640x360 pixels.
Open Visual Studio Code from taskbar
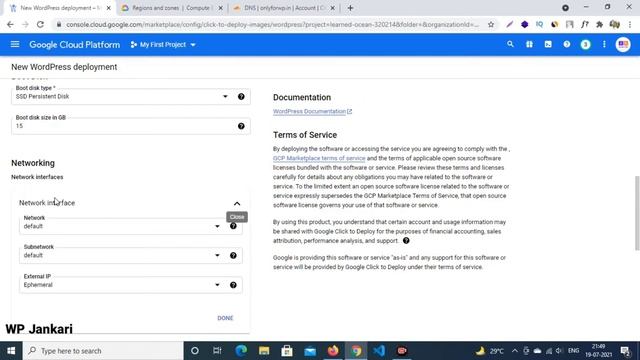click(379, 351)
